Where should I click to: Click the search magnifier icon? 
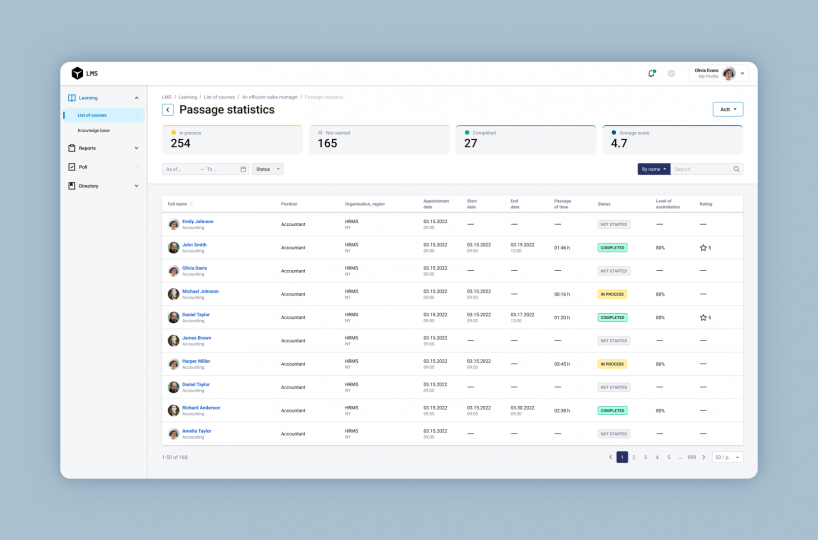click(x=737, y=169)
